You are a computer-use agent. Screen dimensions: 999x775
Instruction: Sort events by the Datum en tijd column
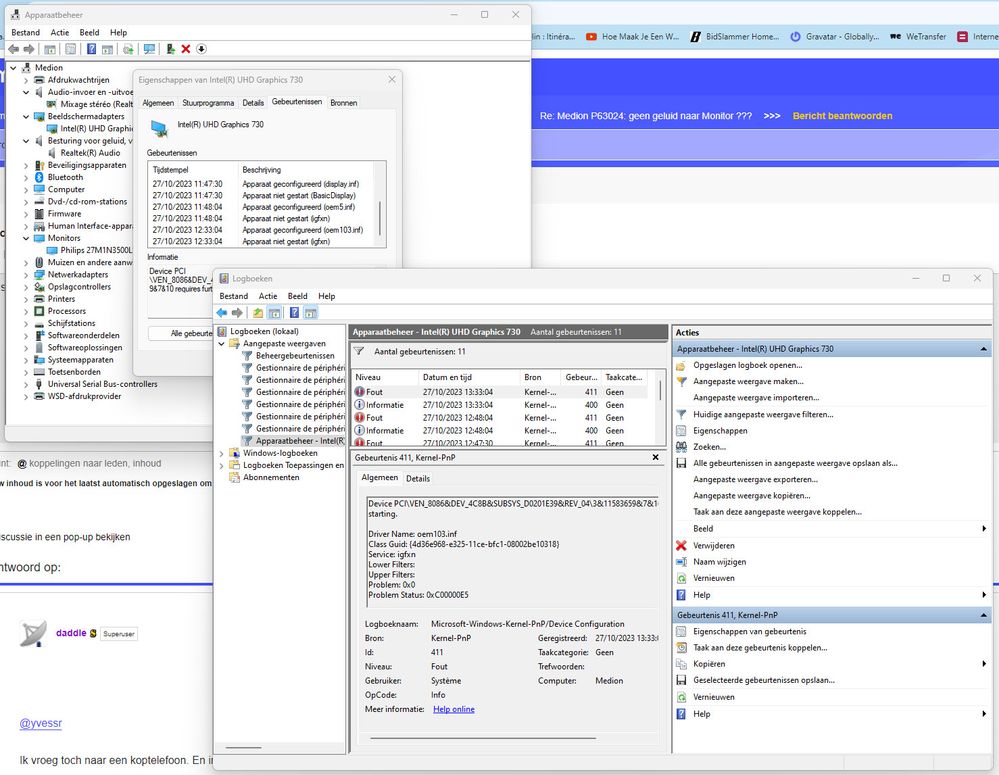[x=448, y=378]
